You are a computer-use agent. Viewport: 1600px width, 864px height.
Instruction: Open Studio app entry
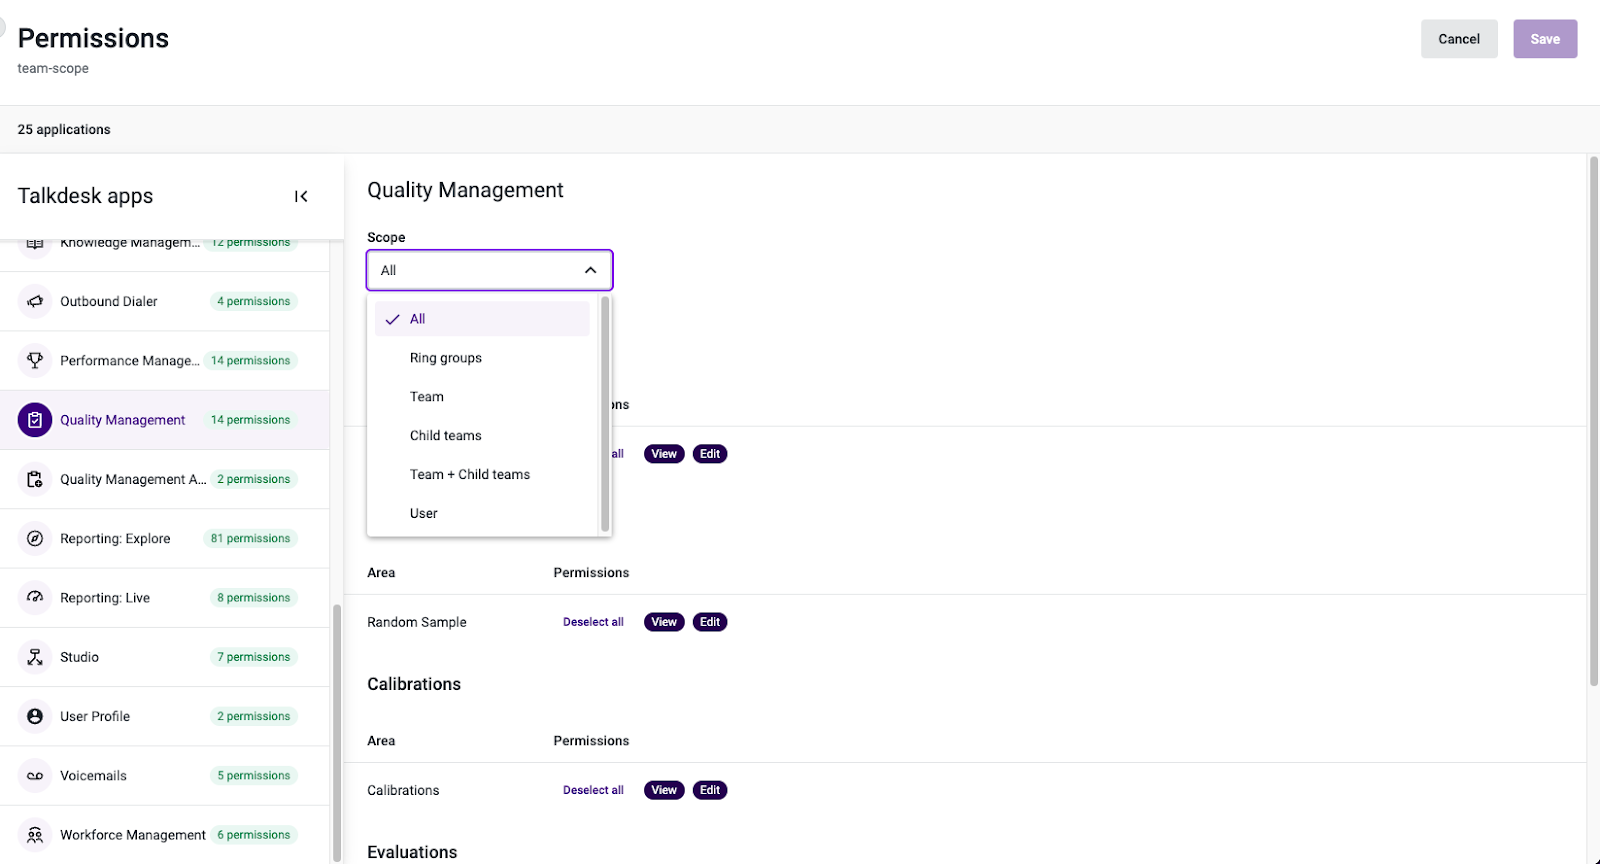164,657
